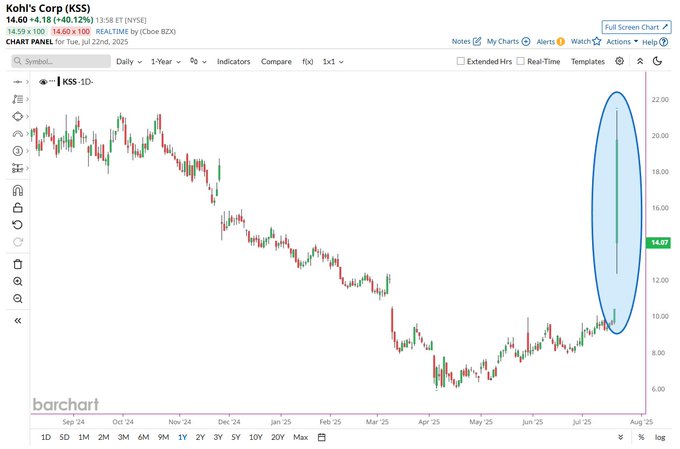This screenshot has width=680, height=449.
Task: Select the crosshair cursor tool
Action: tap(17, 82)
